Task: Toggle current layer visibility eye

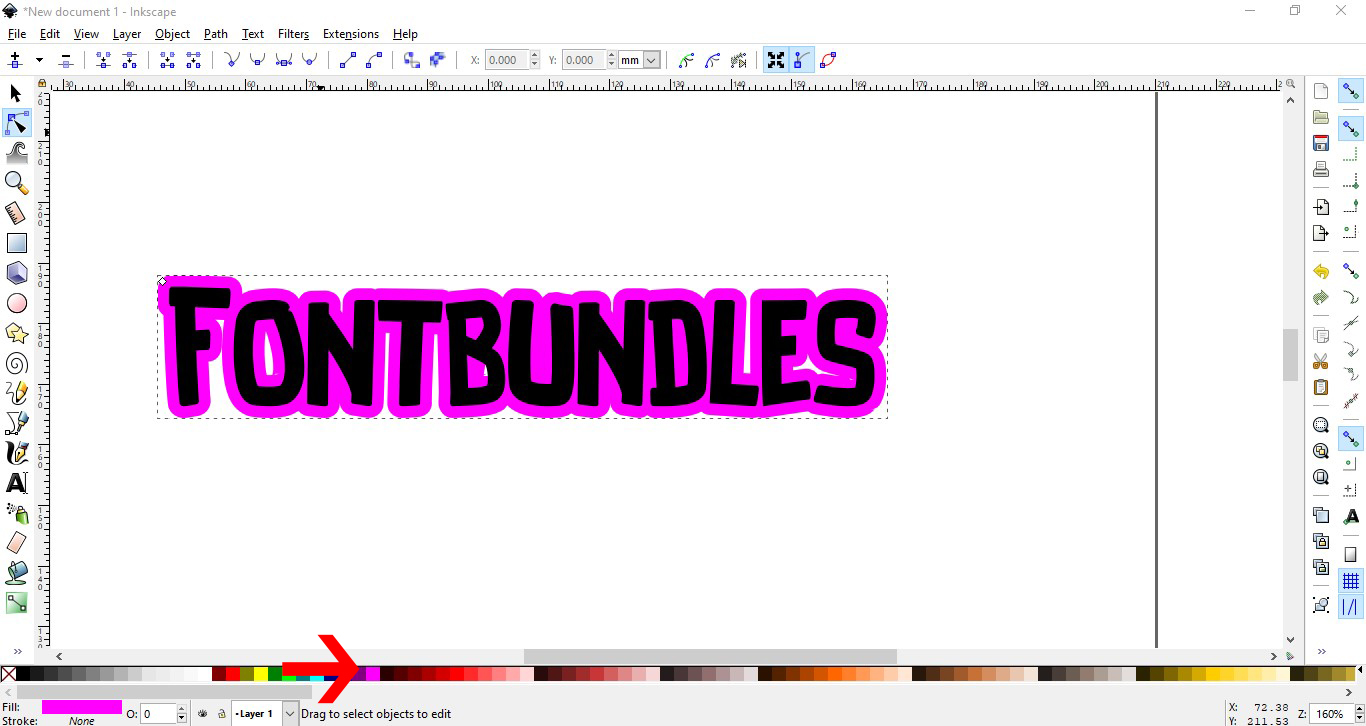Action: click(x=203, y=714)
